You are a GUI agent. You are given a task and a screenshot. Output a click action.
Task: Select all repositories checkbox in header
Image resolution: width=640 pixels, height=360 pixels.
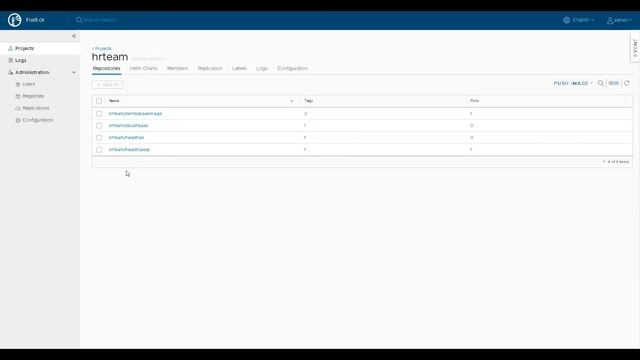click(x=99, y=101)
